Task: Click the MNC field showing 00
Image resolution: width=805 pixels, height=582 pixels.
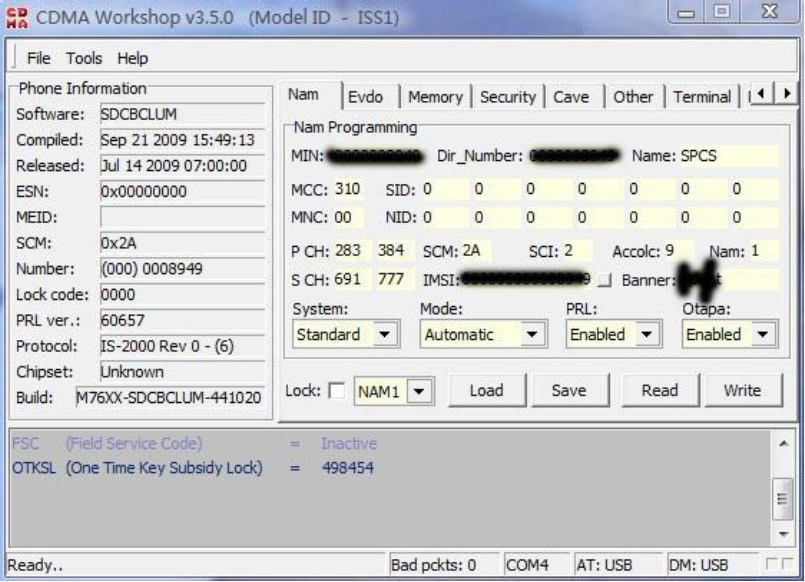Action: [x=349, y=218]
